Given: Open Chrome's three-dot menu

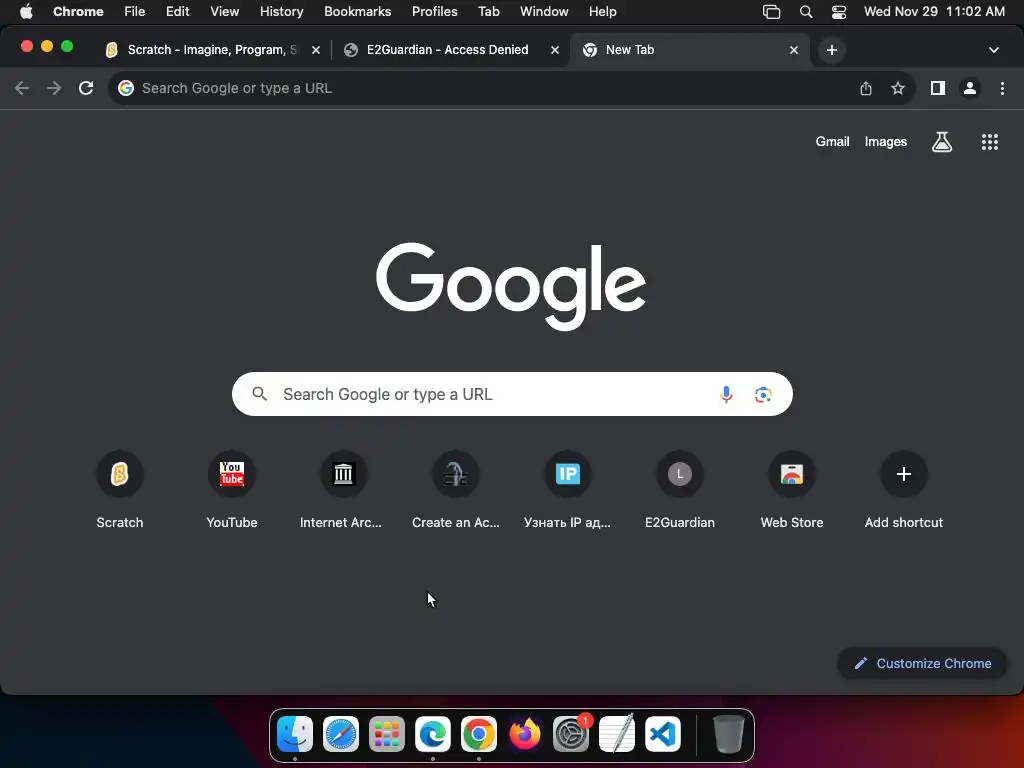Looking at the screenshot, I should pyautogui.click(x=1002, y=88).
